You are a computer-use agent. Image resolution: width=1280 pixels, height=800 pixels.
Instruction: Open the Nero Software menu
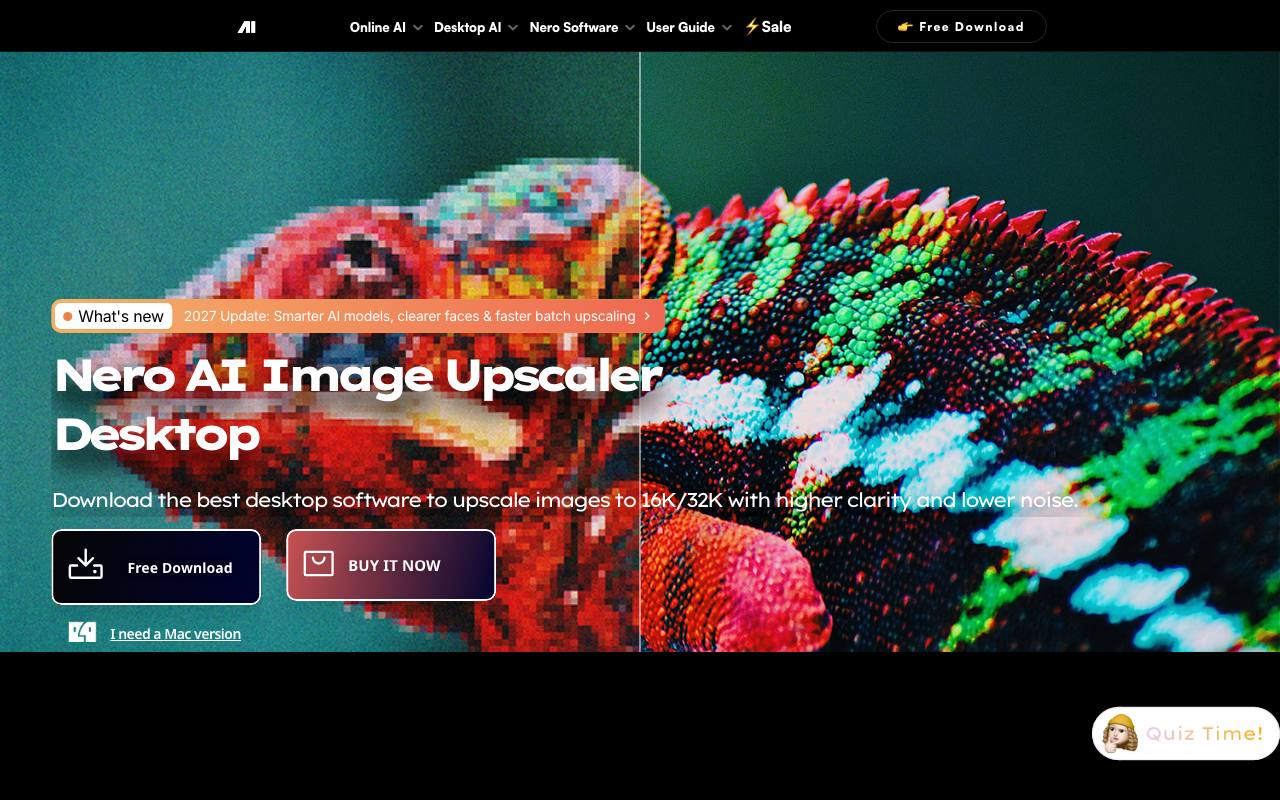(x=574, y=27)
